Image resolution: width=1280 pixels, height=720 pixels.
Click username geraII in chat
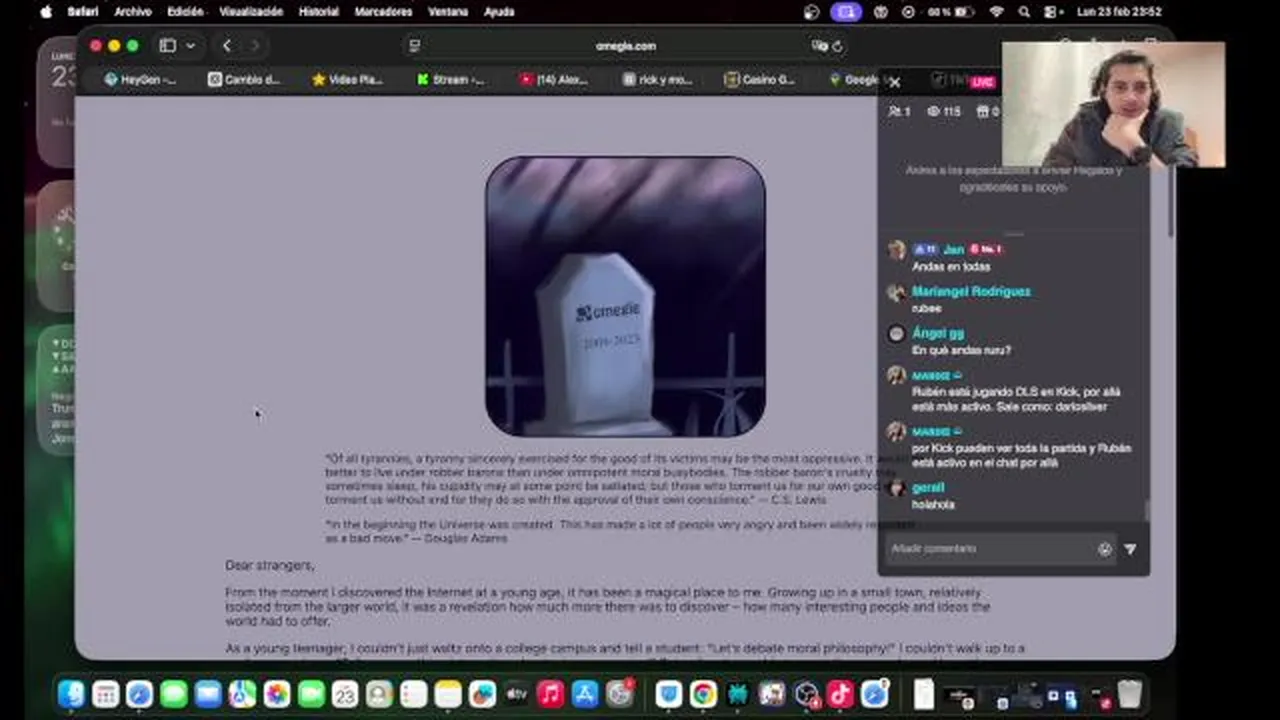[x=928, y=488]
